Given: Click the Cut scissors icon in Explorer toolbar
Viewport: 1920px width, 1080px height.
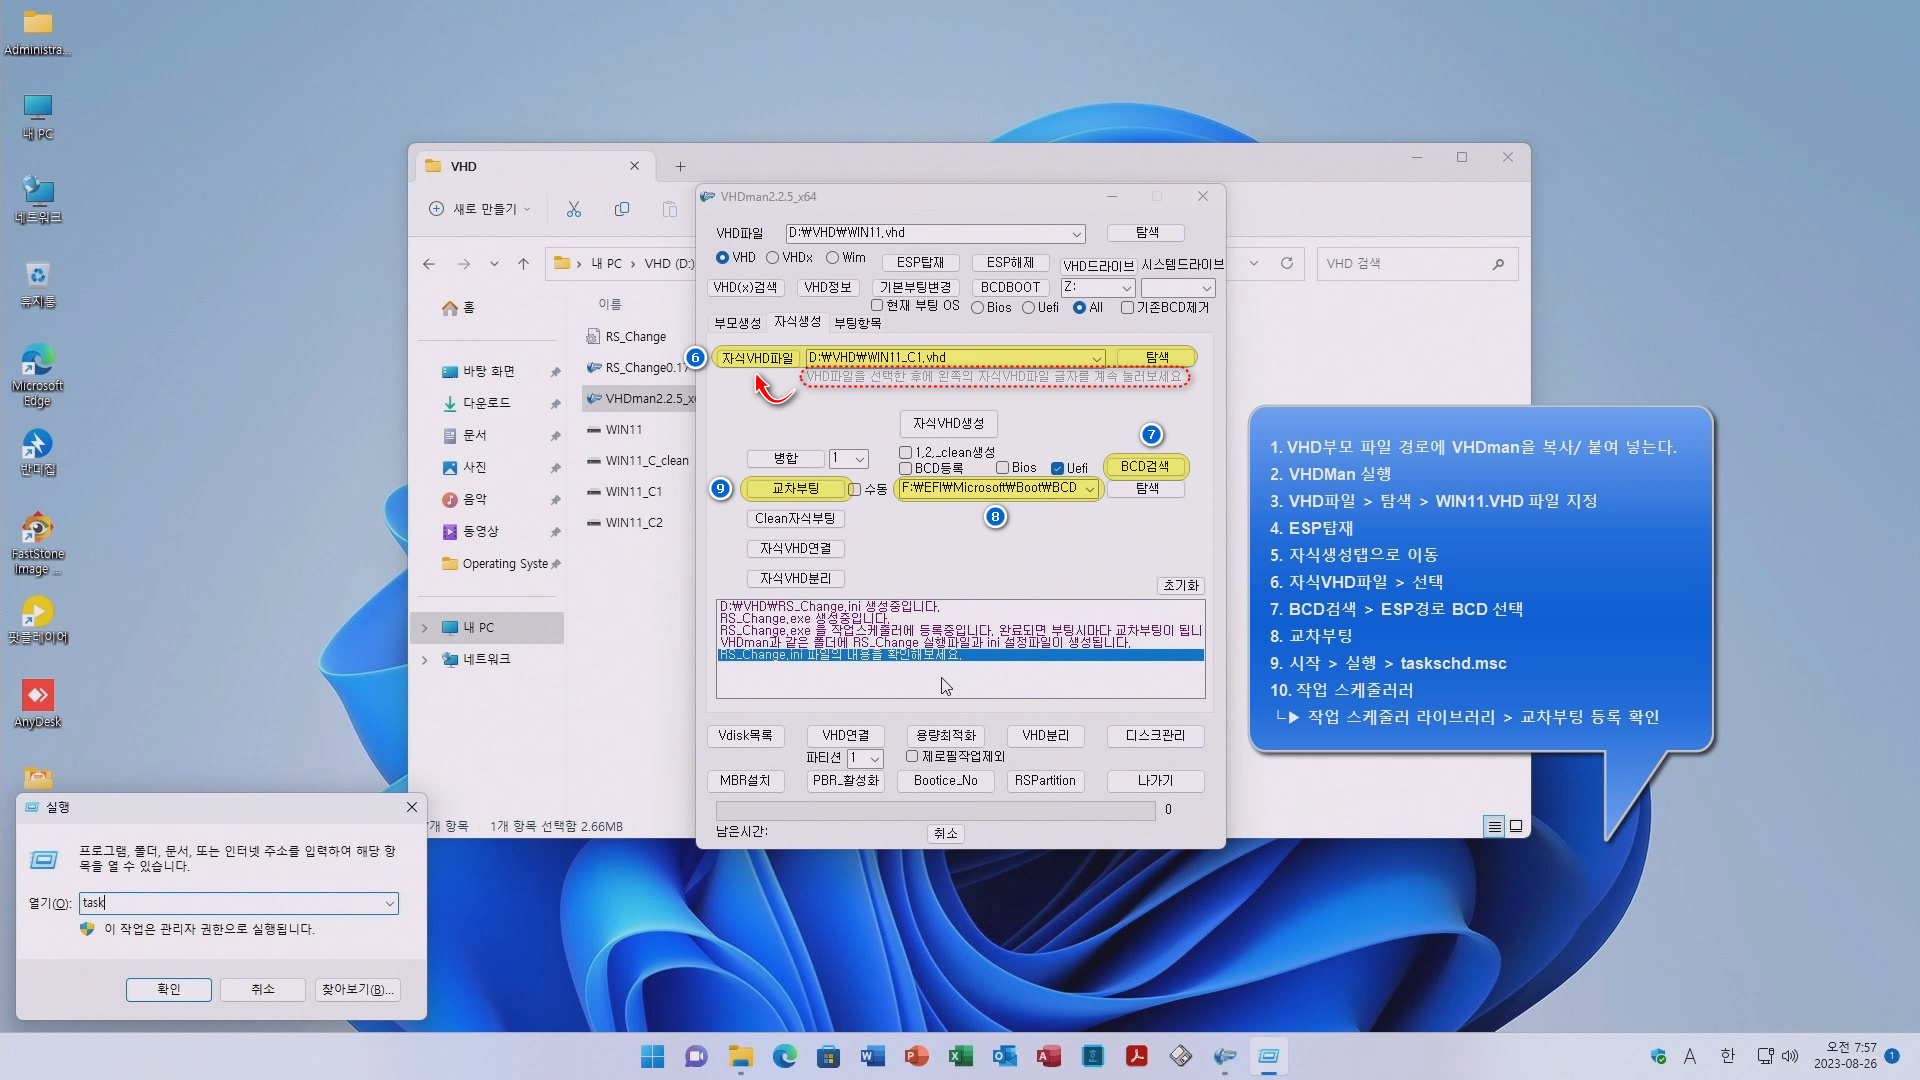Looking at the screenshot, I should (x=574, y=209).
